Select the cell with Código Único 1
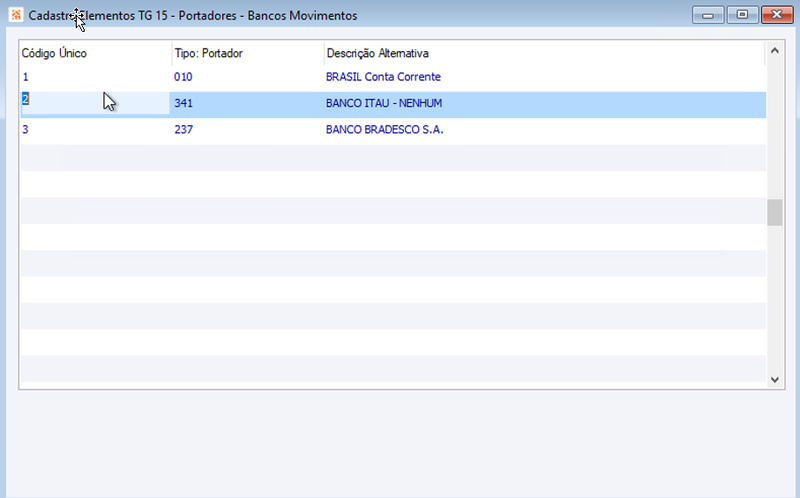The image size is (800, 498). 95,77
